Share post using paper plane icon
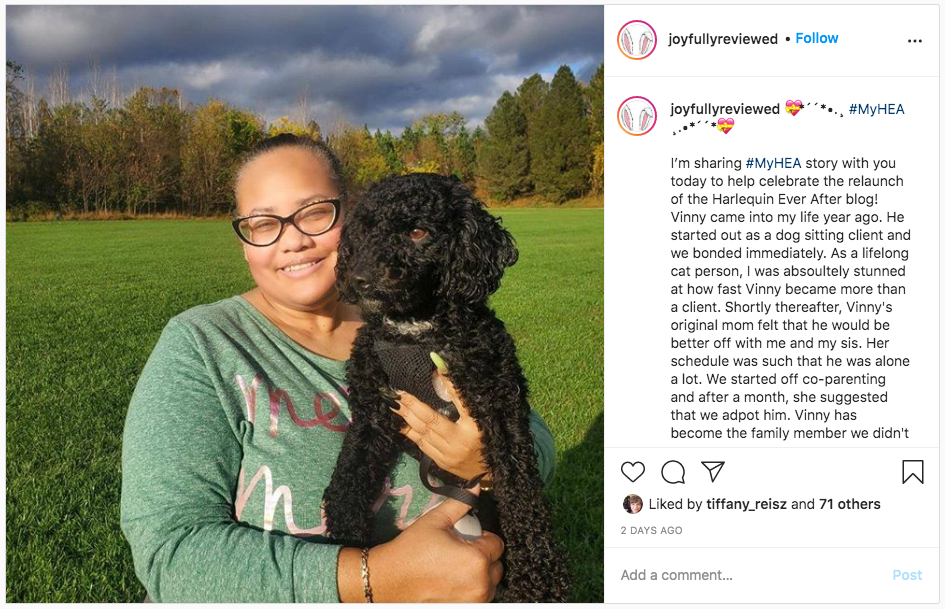Screen dimensions: 945x609 [x=713, y=472]
